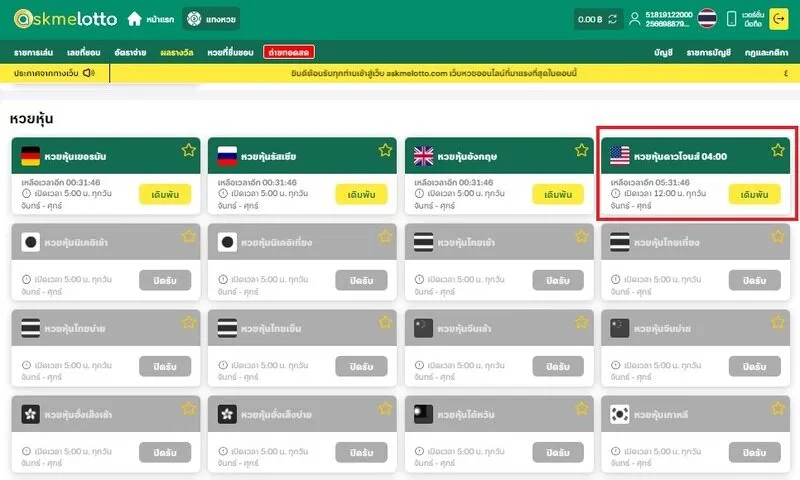Toggle favorite star on German stock lottery
800x480 pixels.
[x=189, y=150]
